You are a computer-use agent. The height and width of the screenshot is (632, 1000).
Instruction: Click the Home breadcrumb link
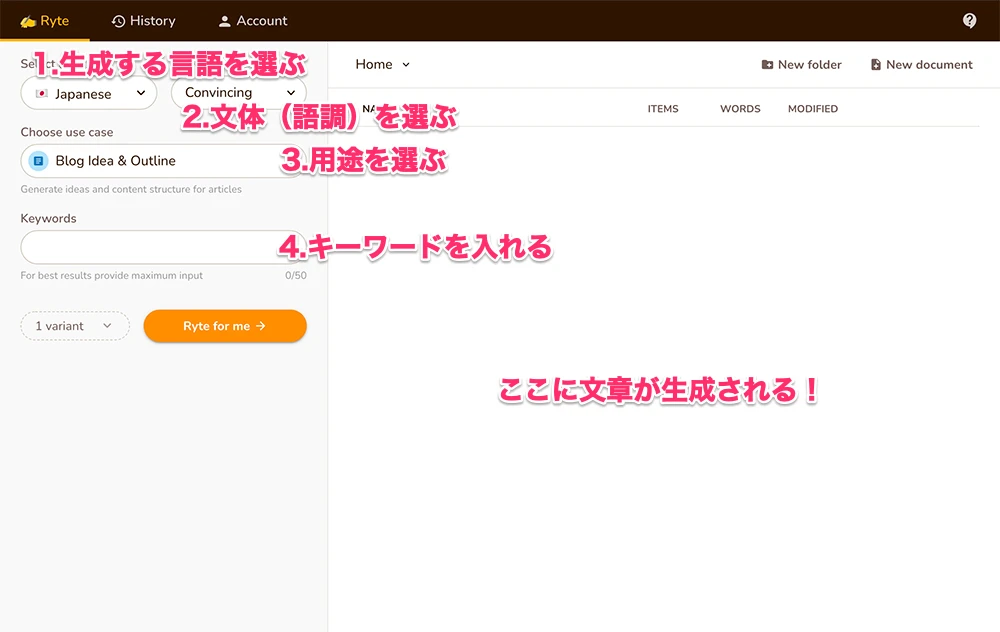[x=374, y=64]
